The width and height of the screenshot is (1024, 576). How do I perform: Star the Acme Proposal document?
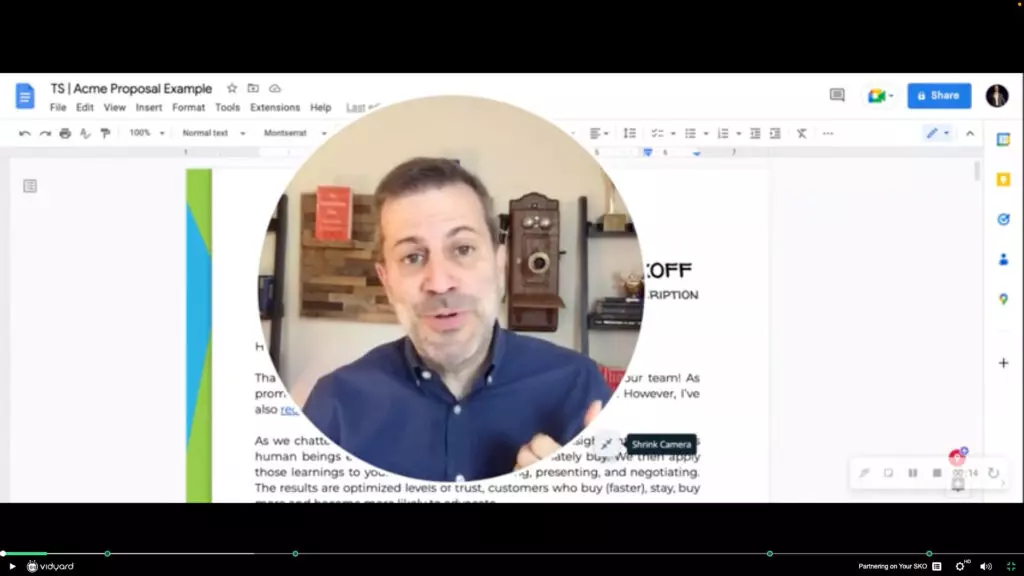(x=231, y=88)
